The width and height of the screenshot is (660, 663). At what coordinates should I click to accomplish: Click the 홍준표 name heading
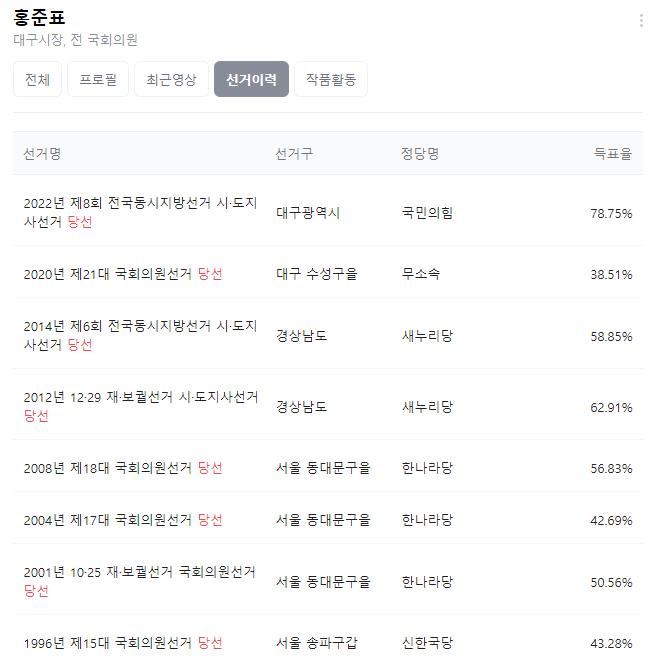[x=40, y=18]
